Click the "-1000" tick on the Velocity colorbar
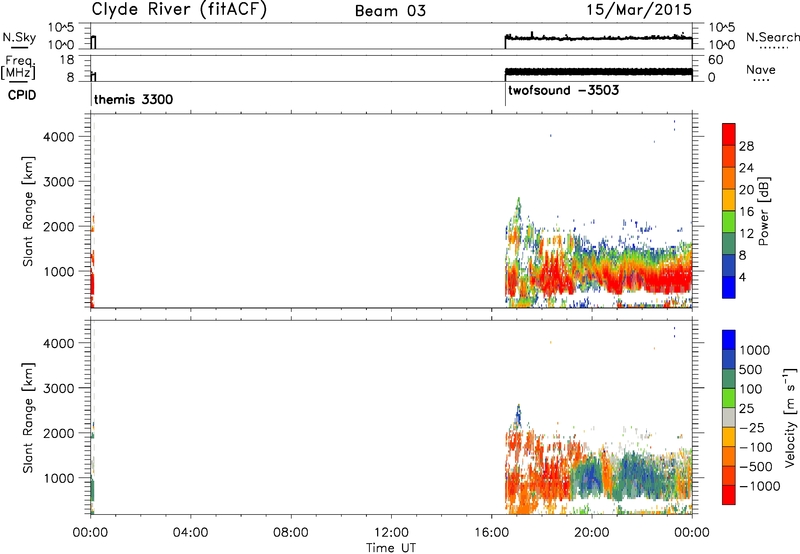This screenshot has width=800, height=554. point(759,486)
